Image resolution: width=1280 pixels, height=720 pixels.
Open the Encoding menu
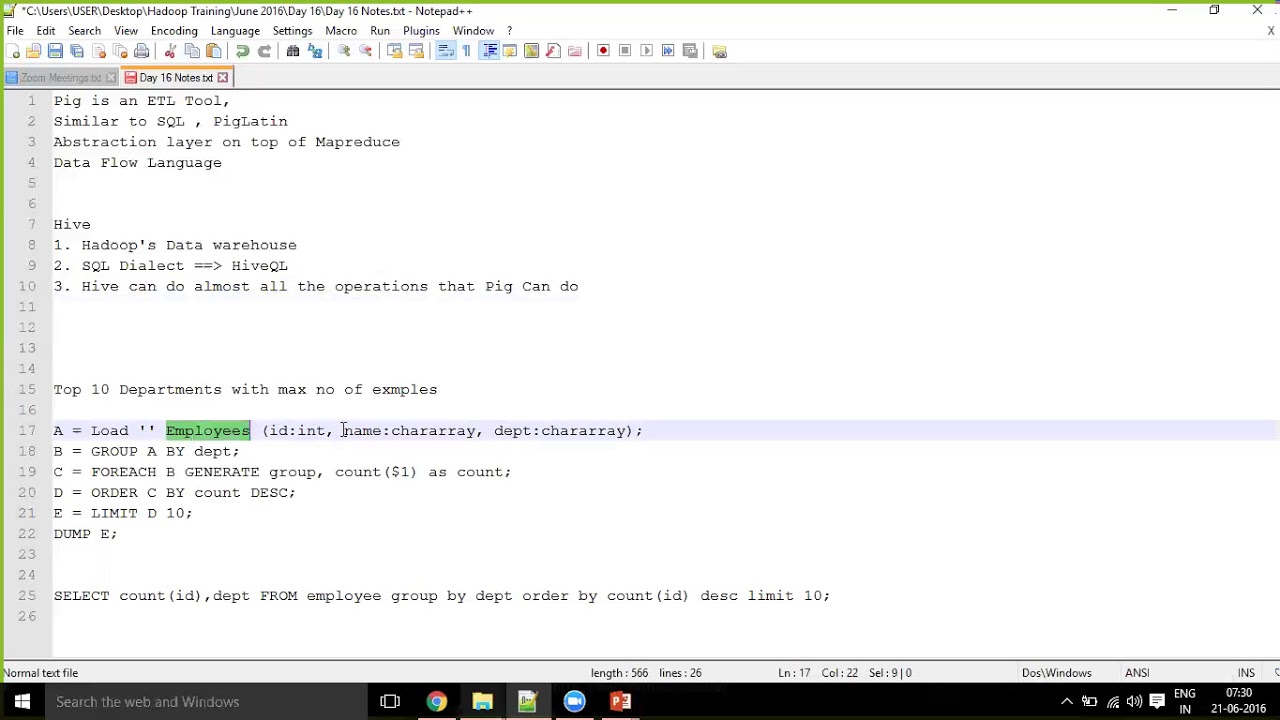point(174,31)
